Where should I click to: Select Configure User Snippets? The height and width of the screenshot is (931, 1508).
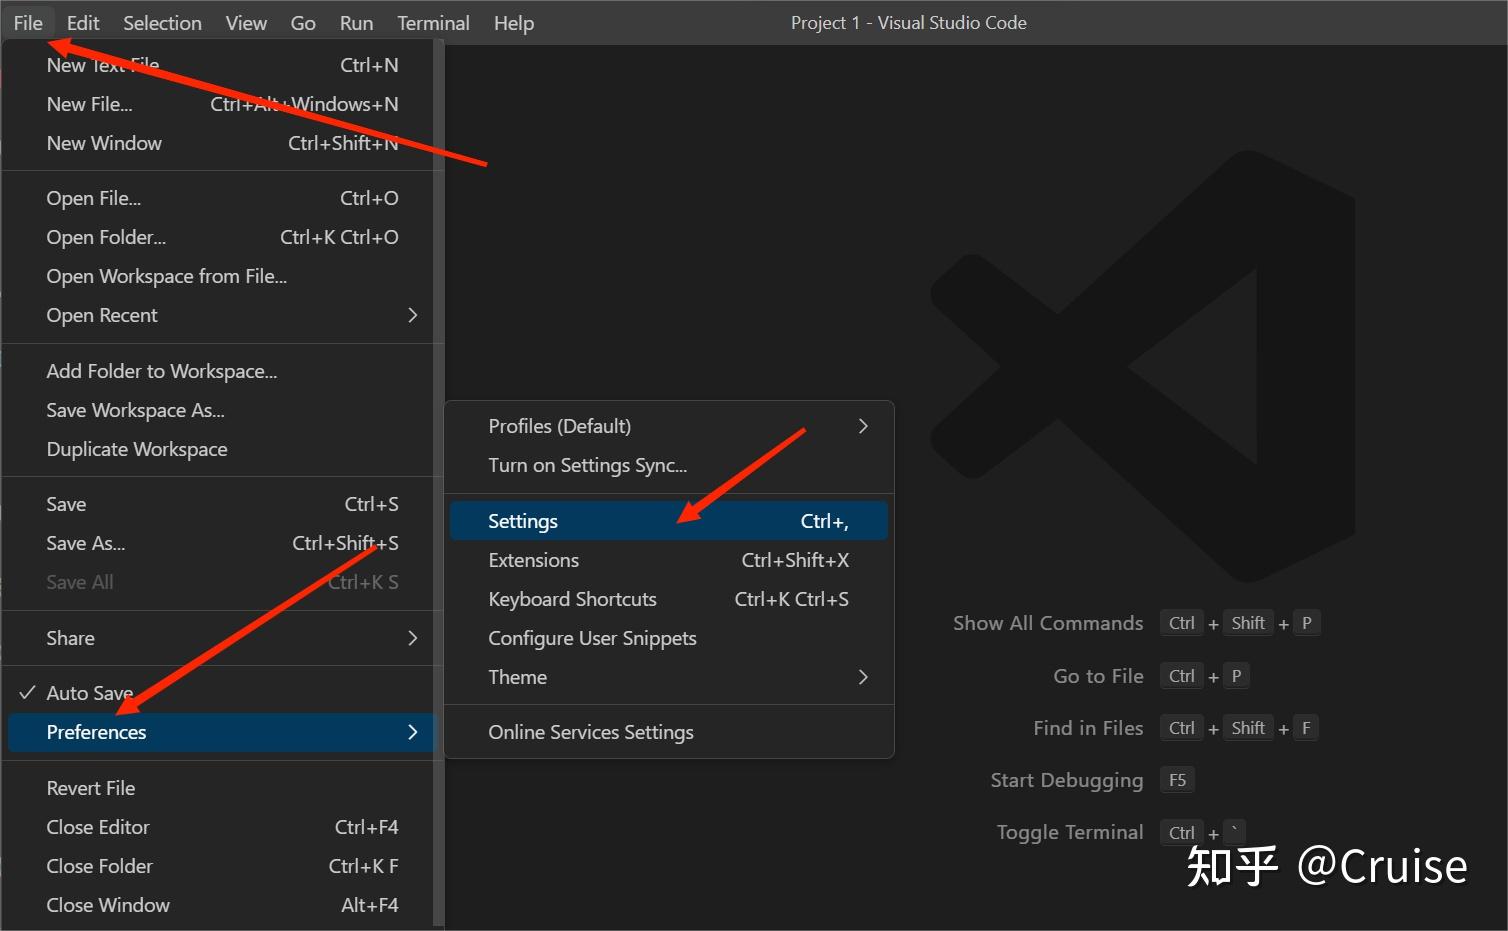click(592, 637)
